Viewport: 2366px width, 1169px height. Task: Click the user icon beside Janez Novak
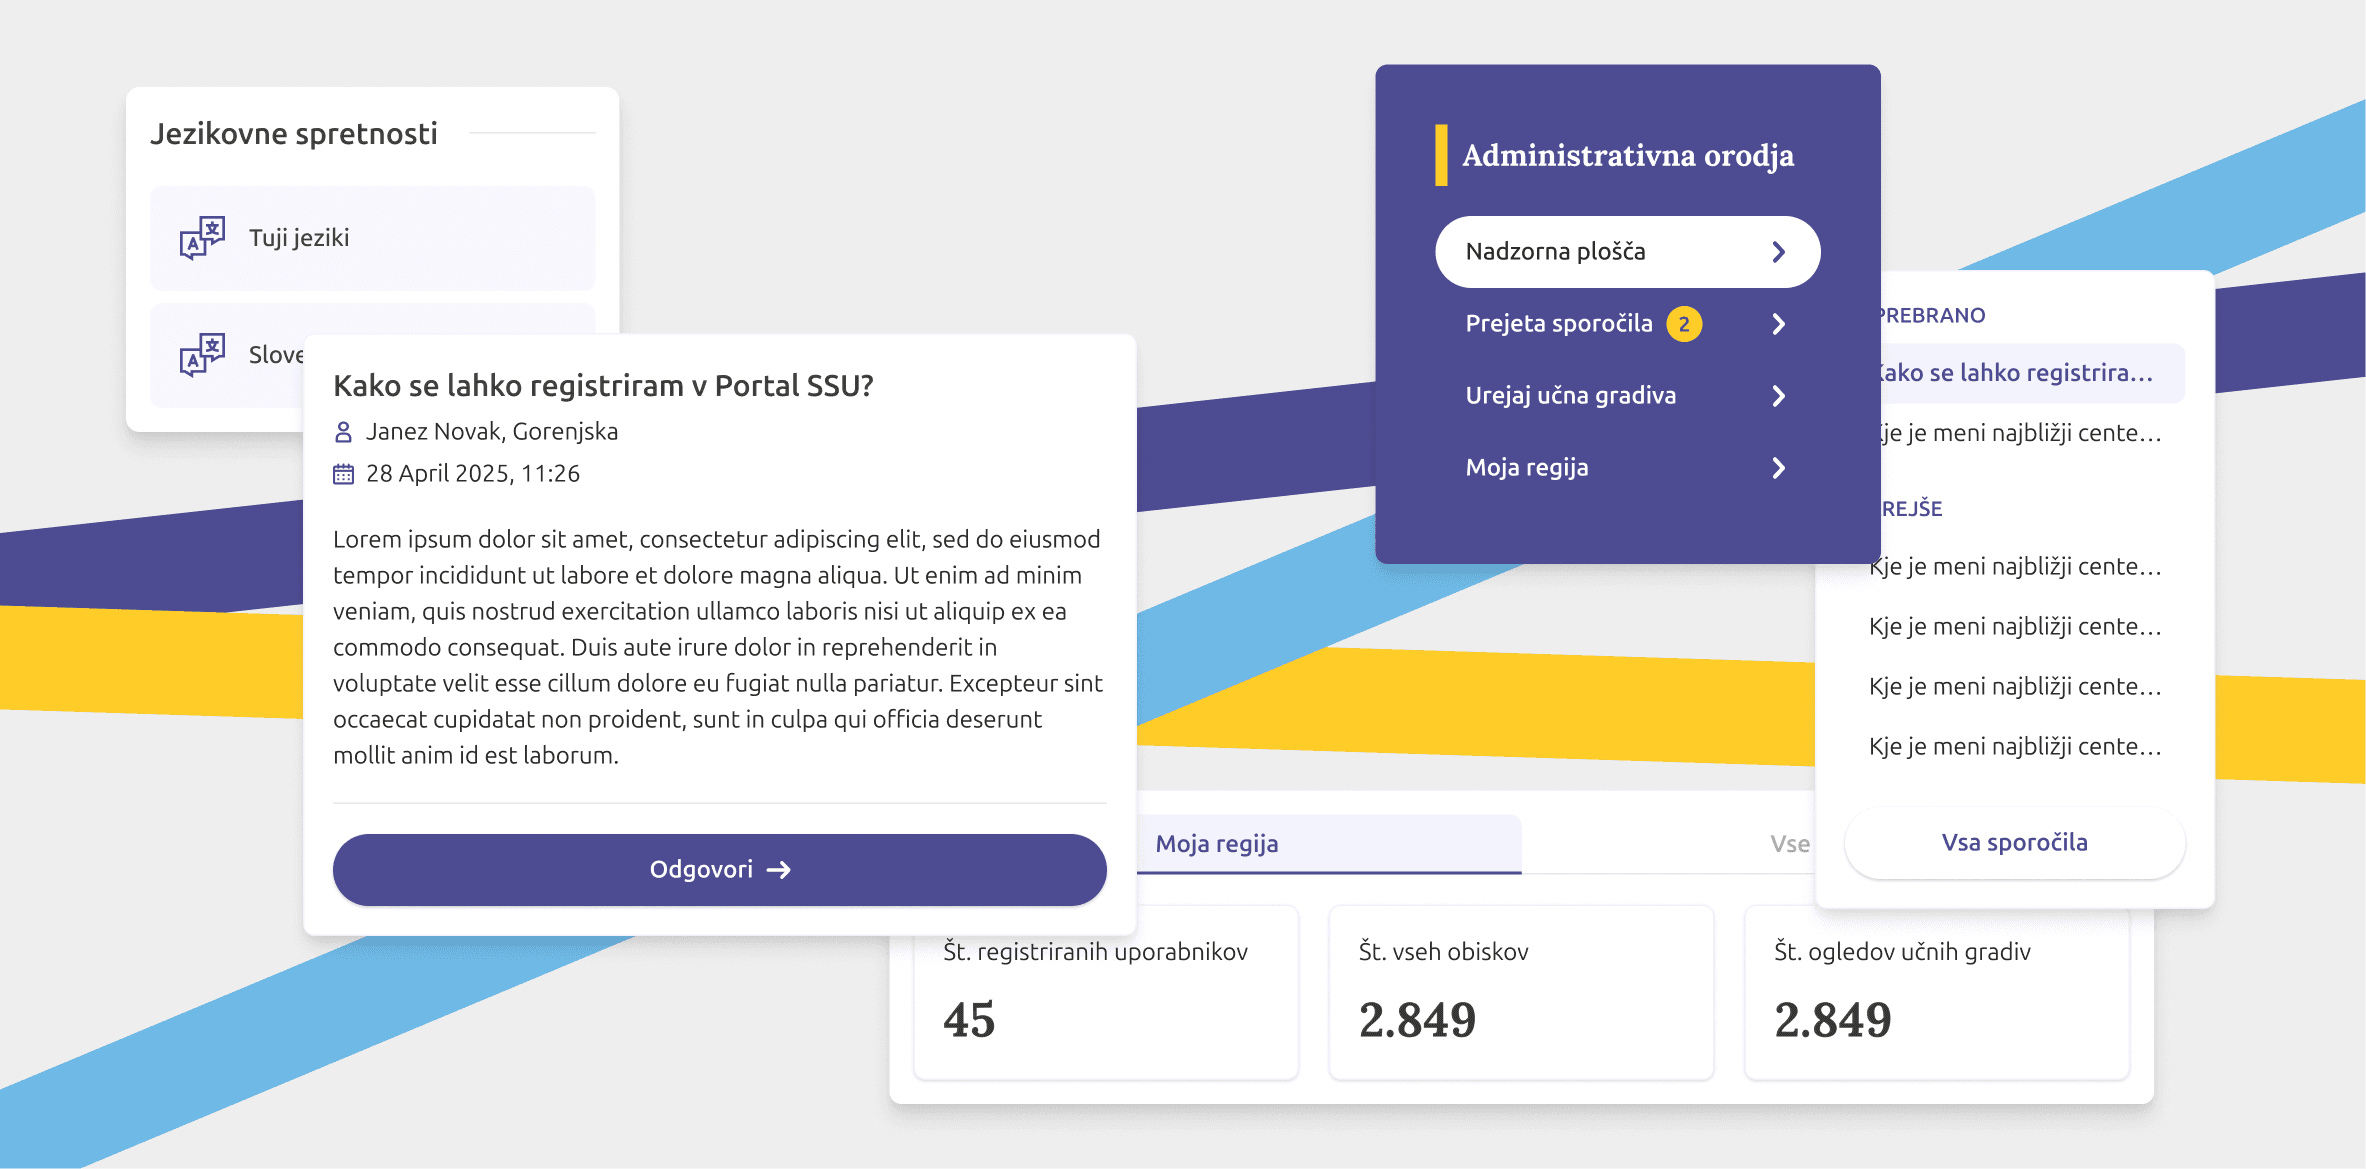[343, 432]
